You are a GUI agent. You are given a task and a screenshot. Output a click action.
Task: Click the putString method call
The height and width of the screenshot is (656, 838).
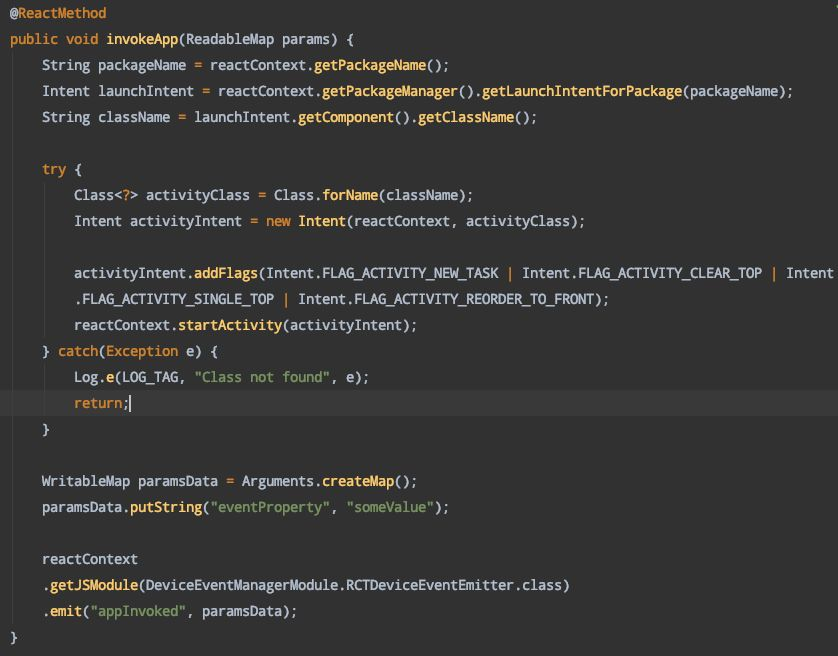point(166,507)
